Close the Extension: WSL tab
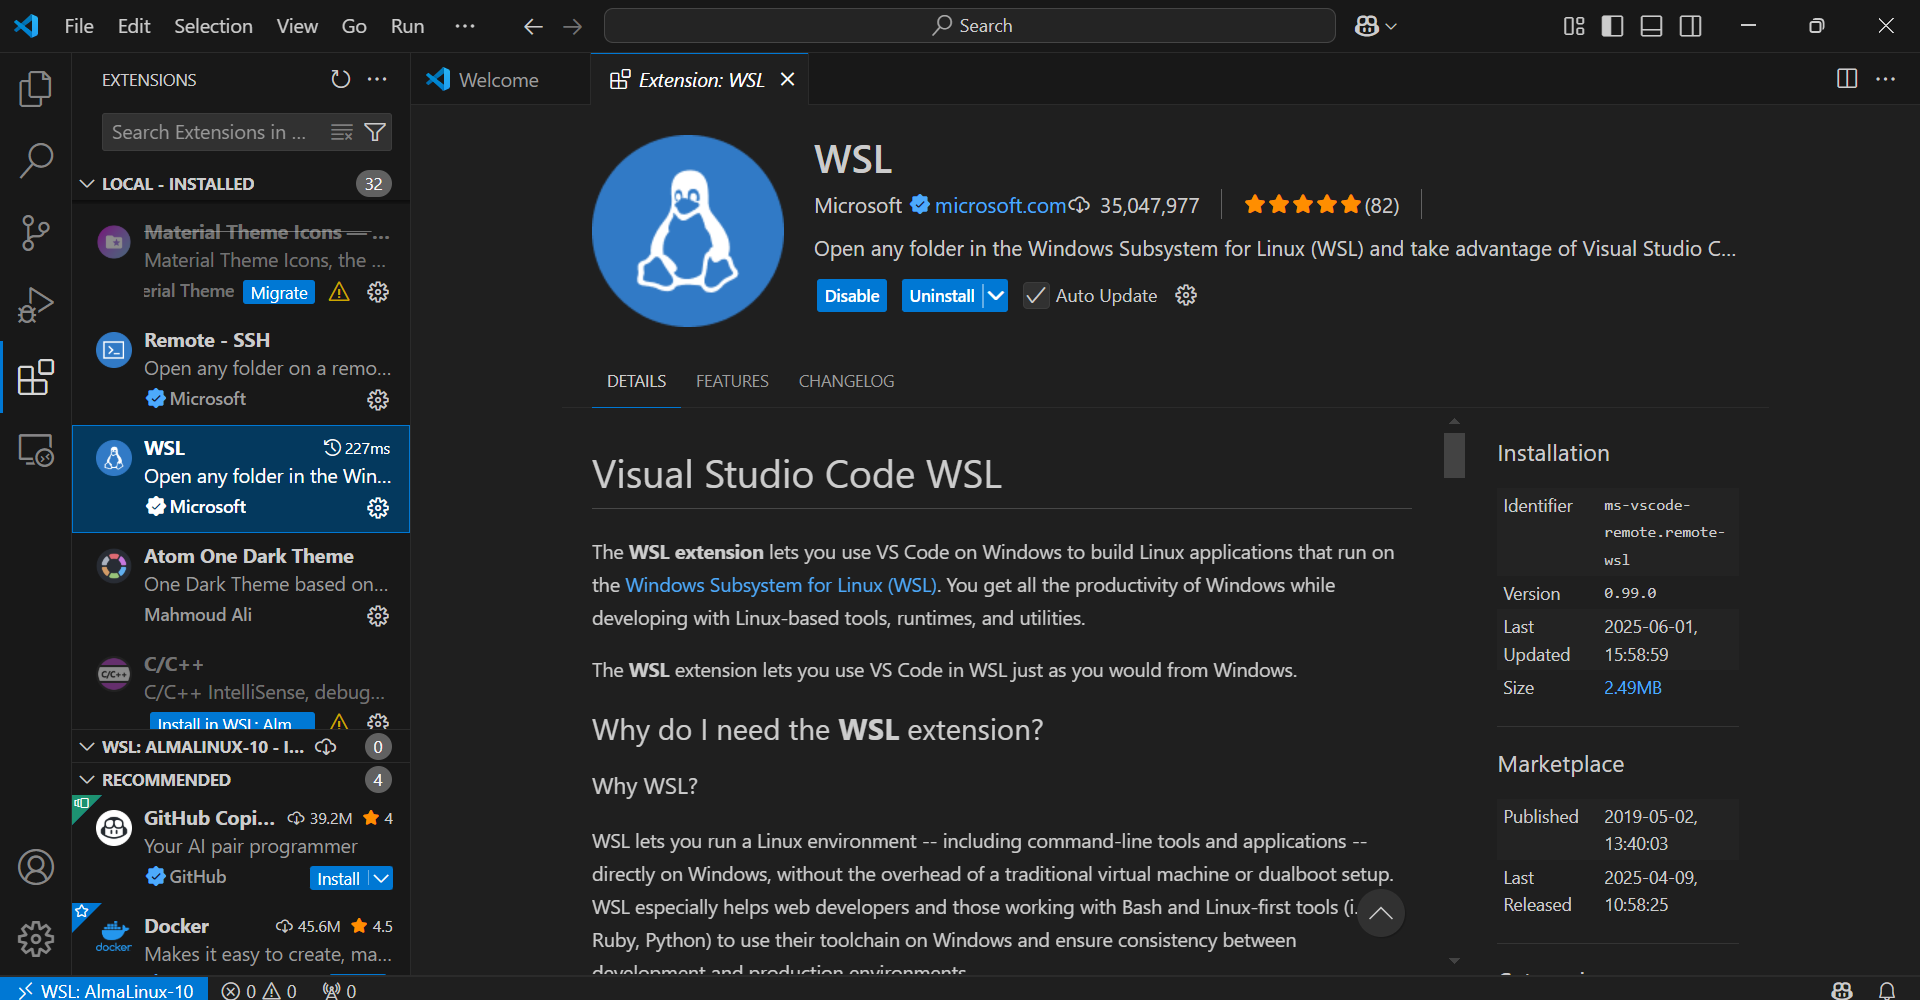Viewport: 1920px width, 1000px height. [x=788, y=79]
